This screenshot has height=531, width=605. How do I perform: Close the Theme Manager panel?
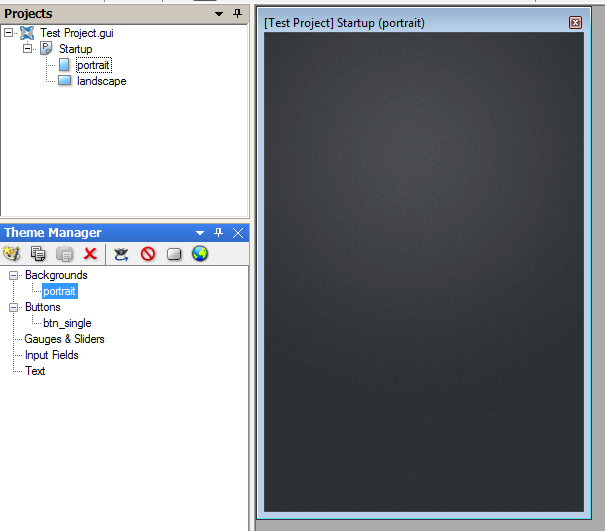point(238,233)
